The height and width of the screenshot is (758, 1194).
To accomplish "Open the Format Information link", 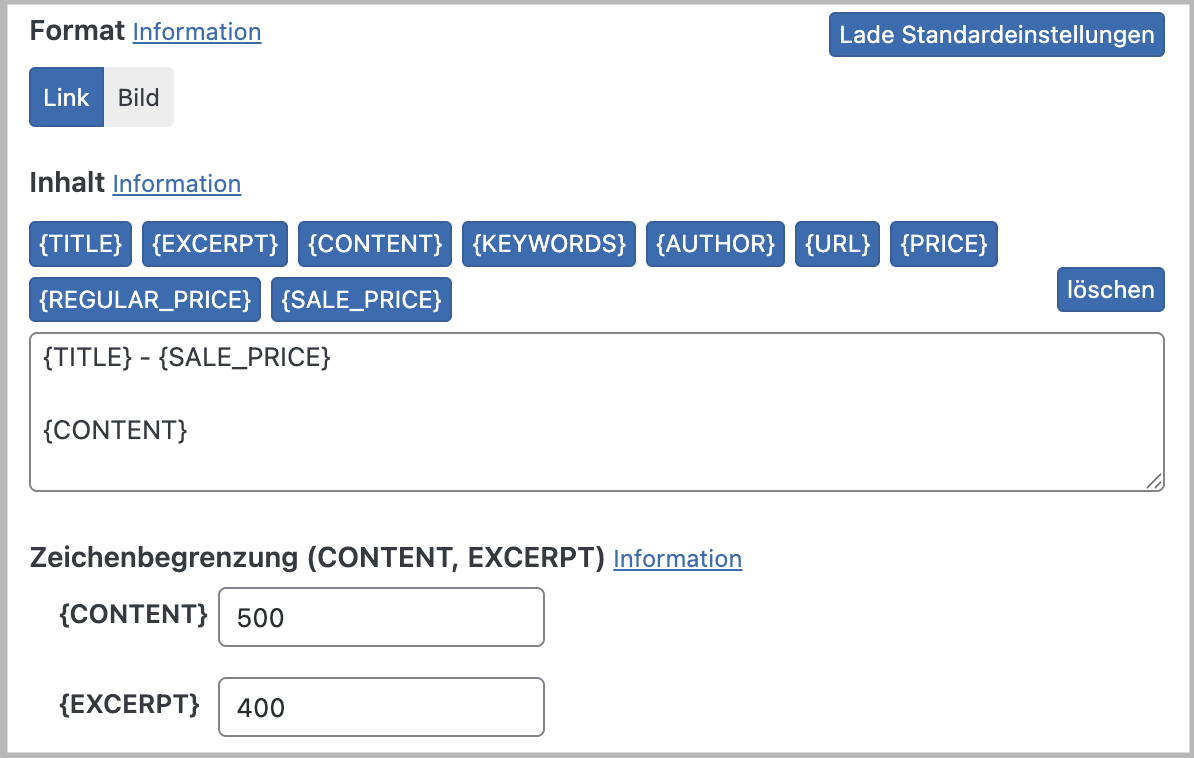I will 196,32.
